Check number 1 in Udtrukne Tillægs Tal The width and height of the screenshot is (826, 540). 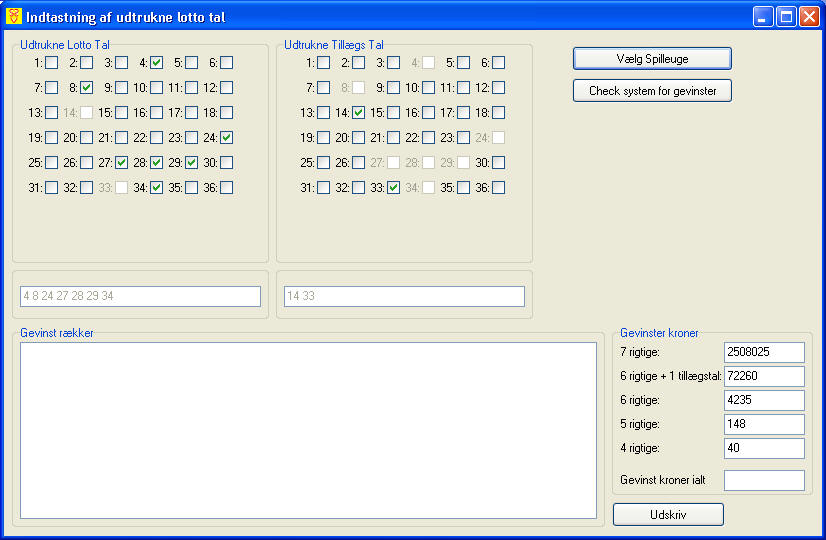click(x=324, y=62)
